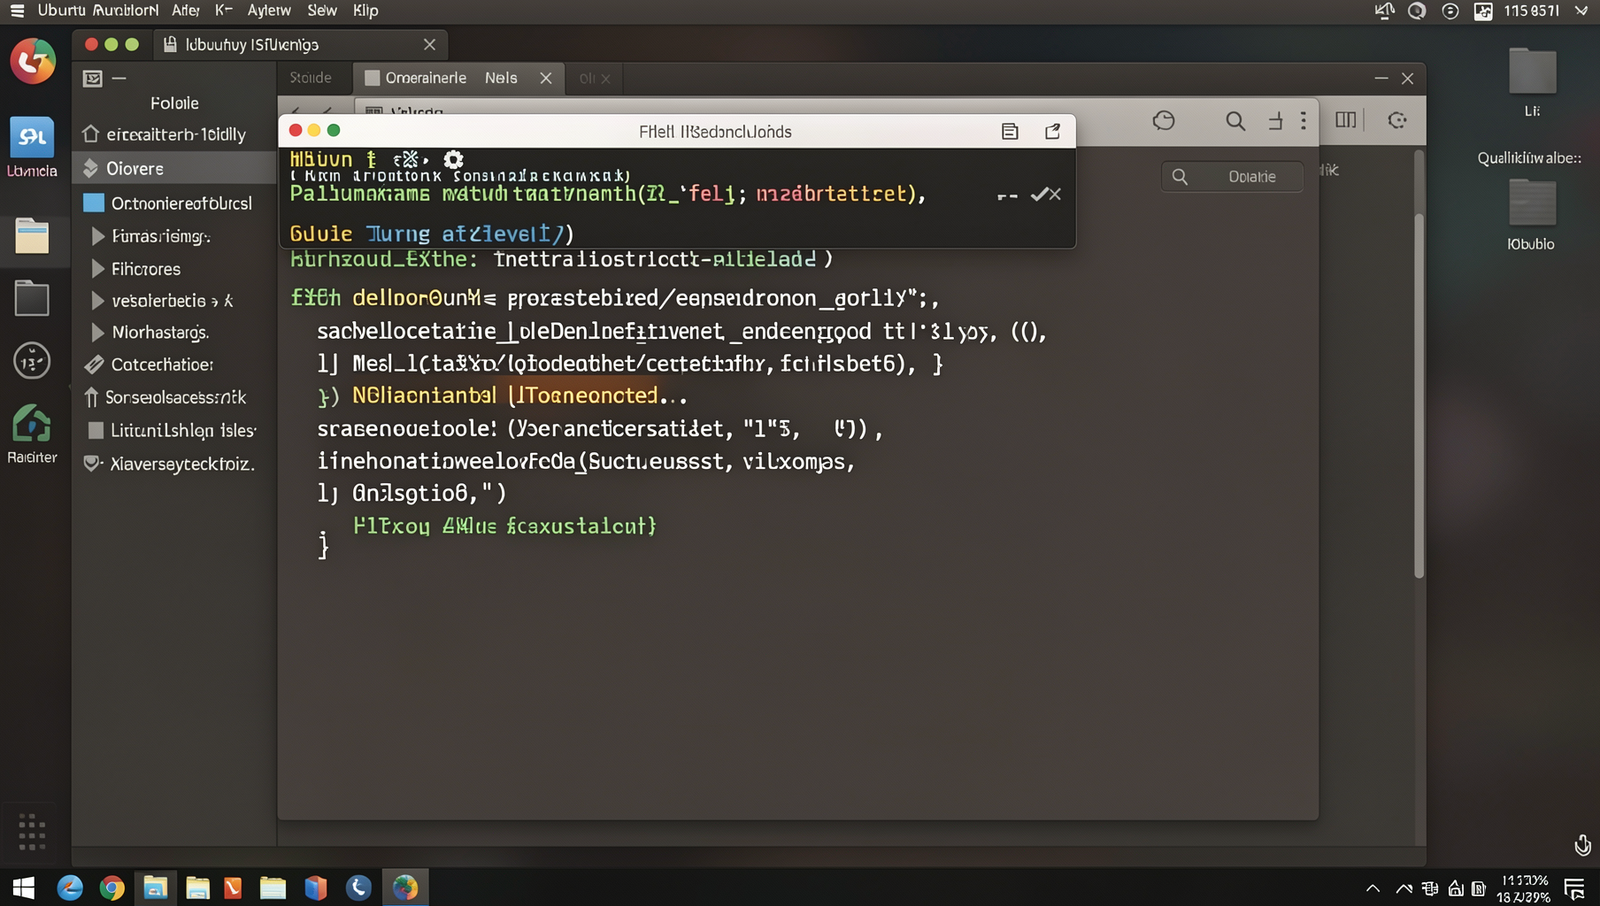Open the hamburger menu in top bar
This screenshot has height=906, width=1600.
pyautogui.click(x=17, y=11)
